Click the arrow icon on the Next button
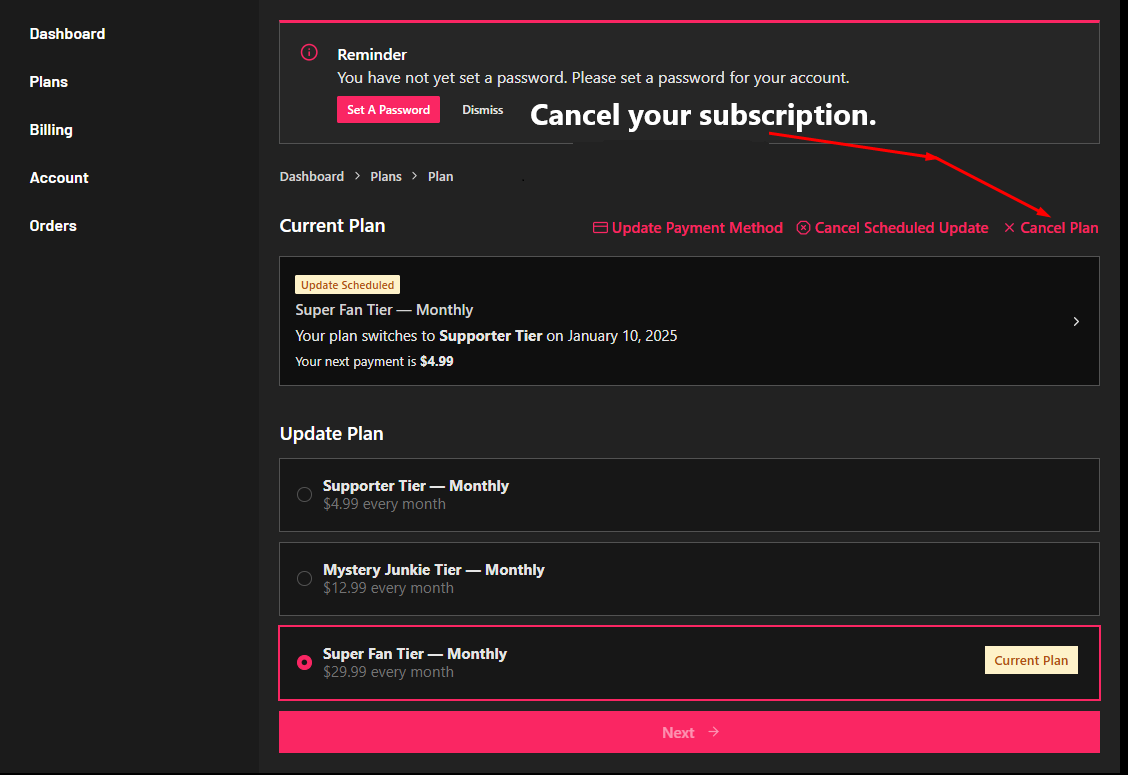This screenshot has height=775, width=1128. click(x=714, y=732)
